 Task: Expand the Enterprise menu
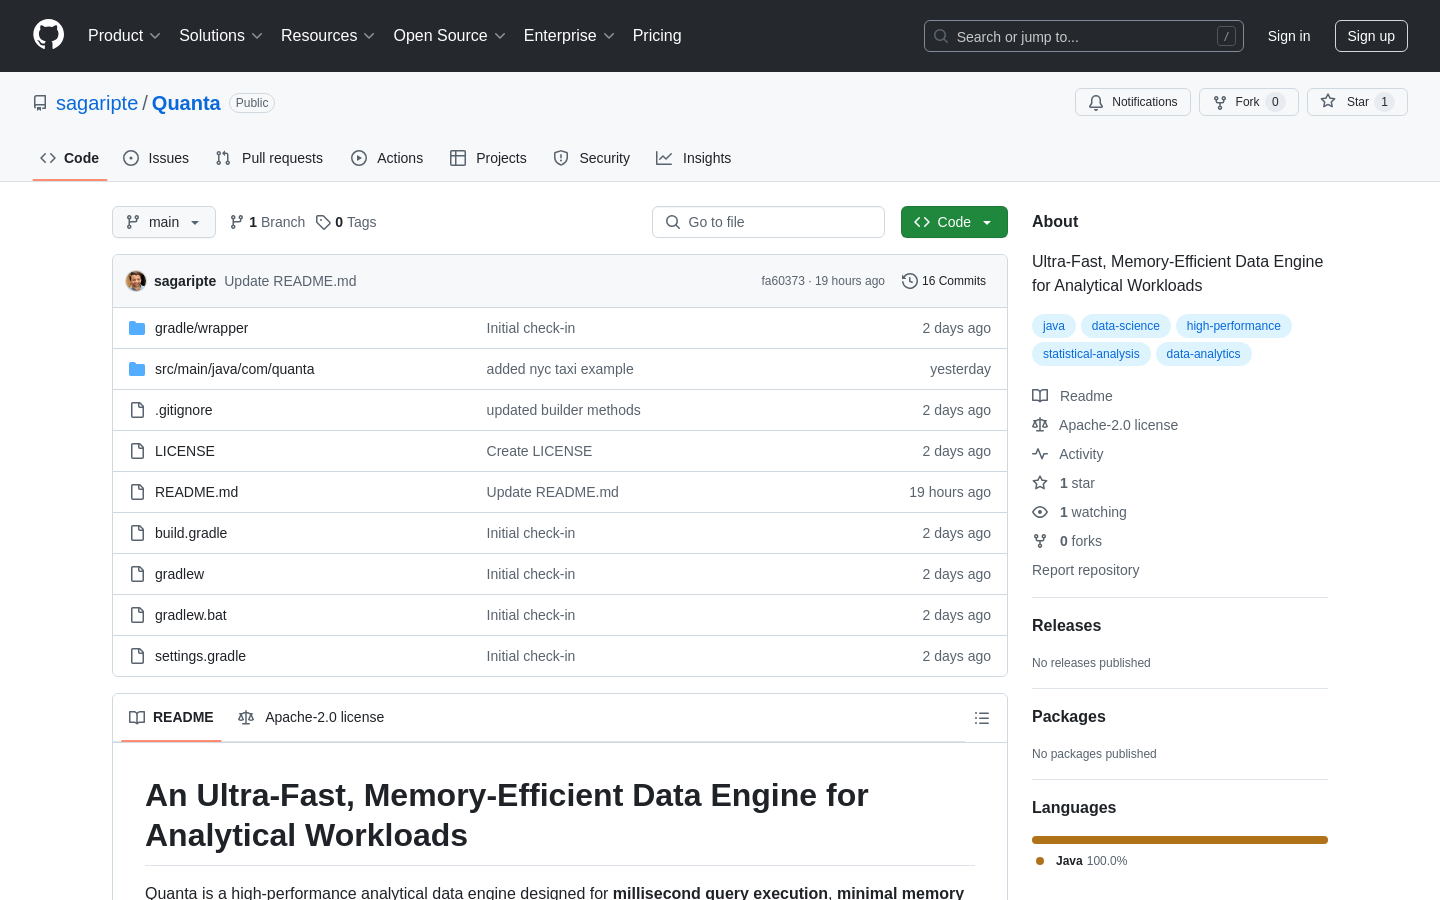[x=569, y=36]
